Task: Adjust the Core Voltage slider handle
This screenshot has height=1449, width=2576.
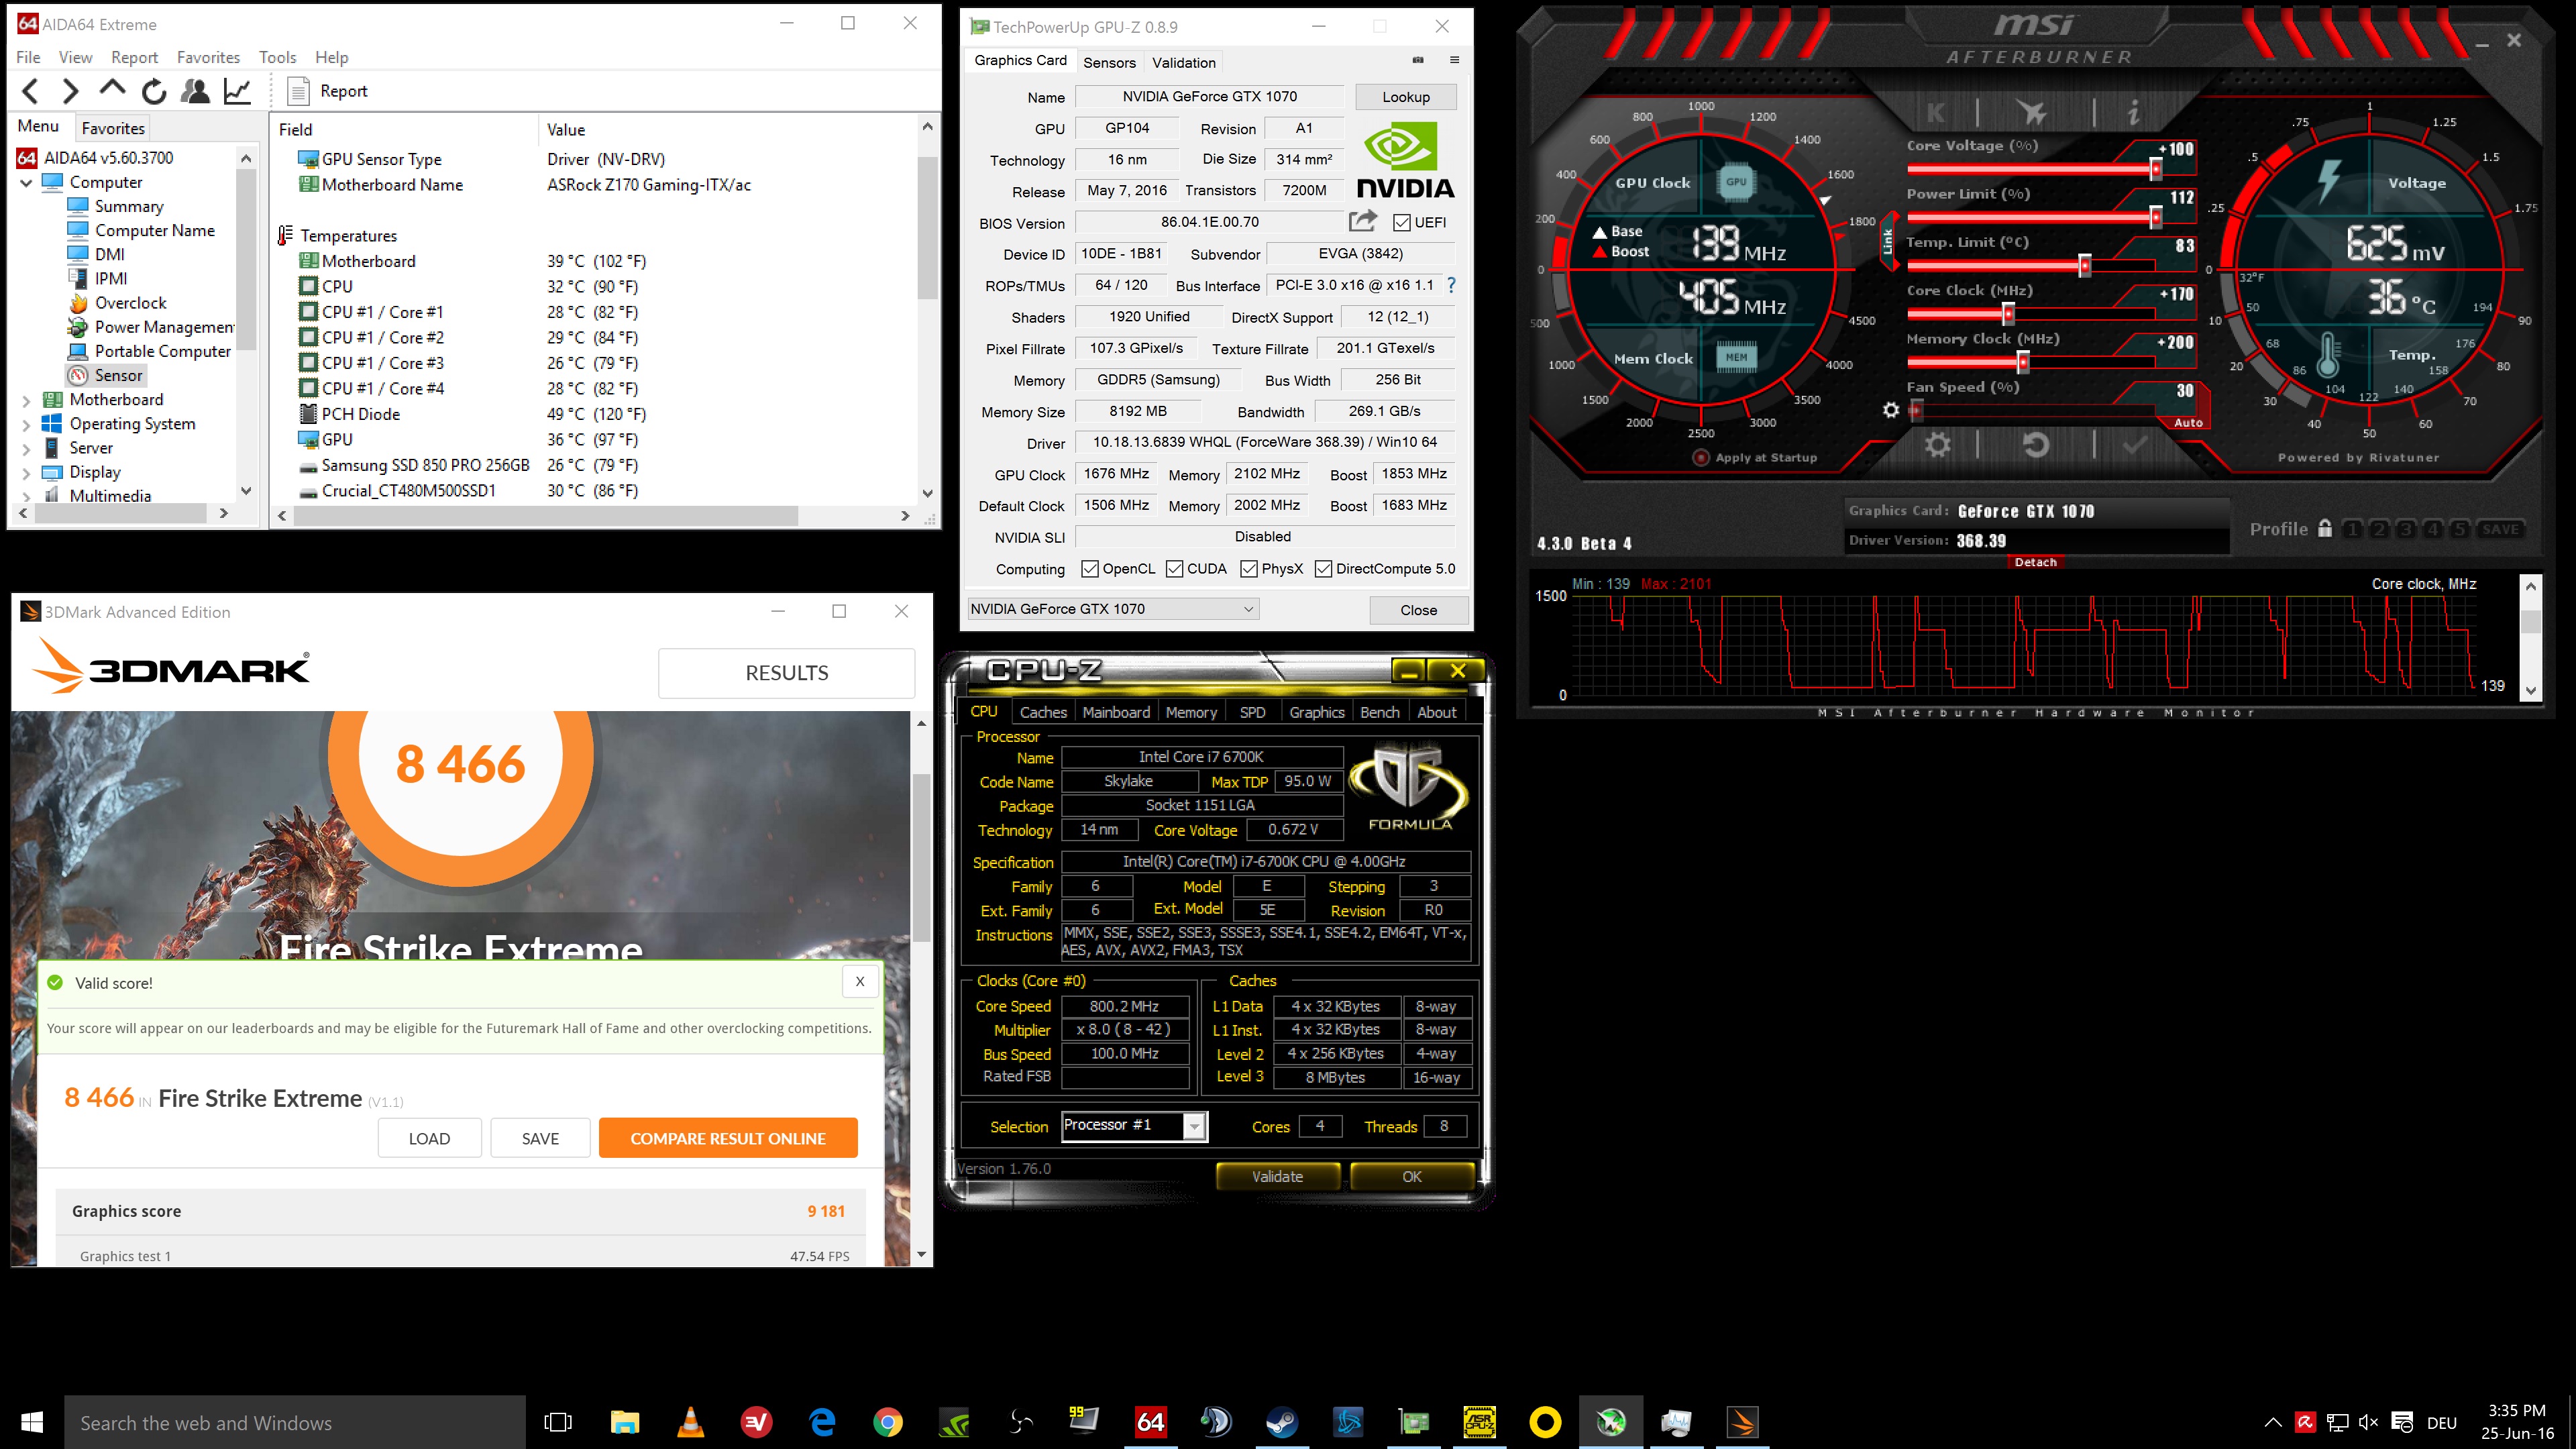Action: click(x=2156, y=169)
